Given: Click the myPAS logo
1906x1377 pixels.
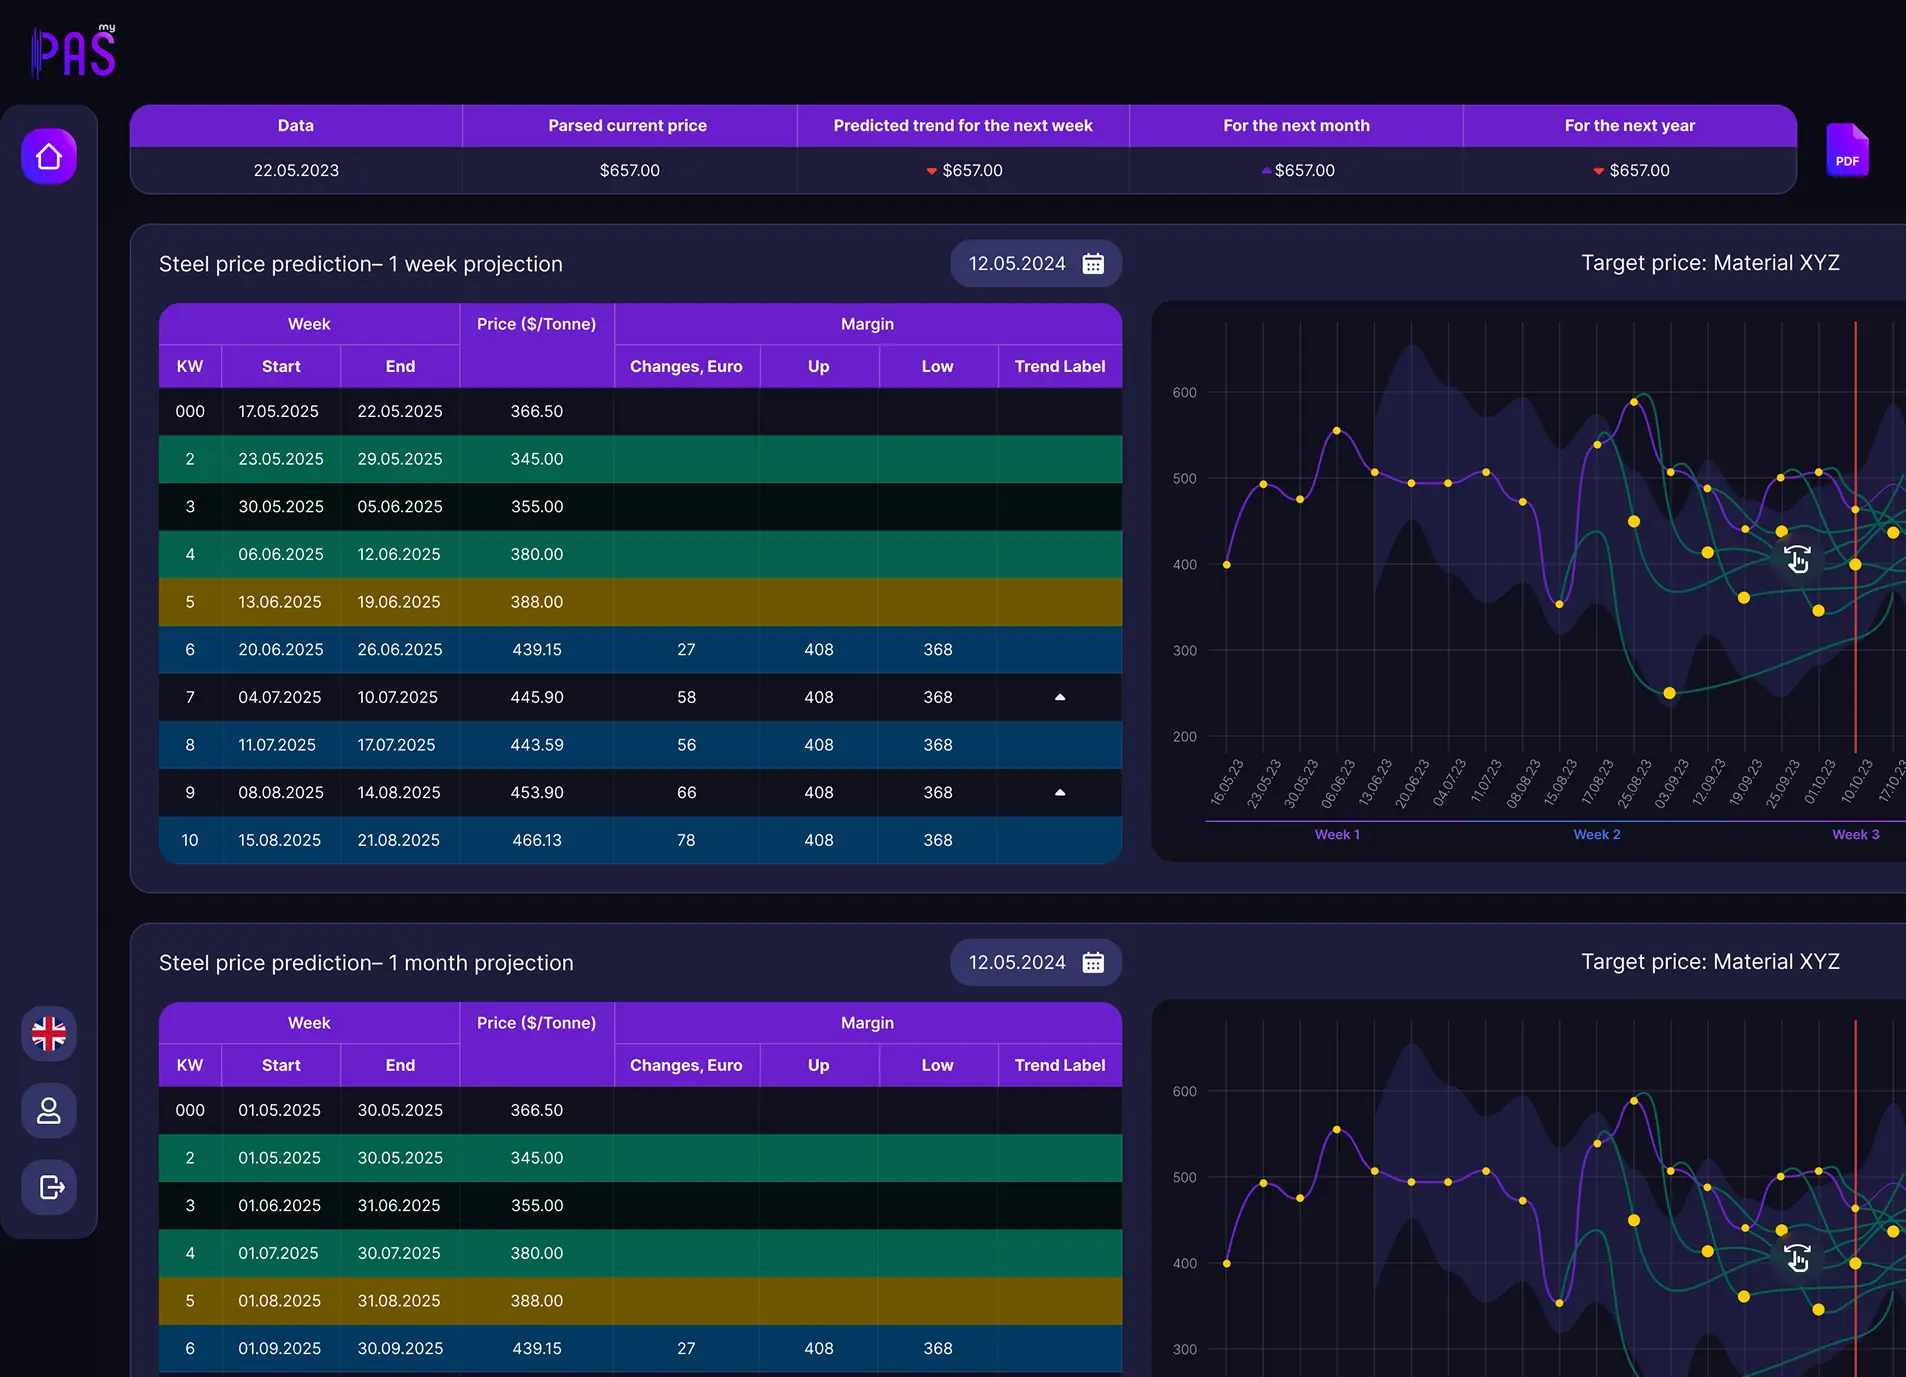Looking at the screenshot, I should click(74, 51).
